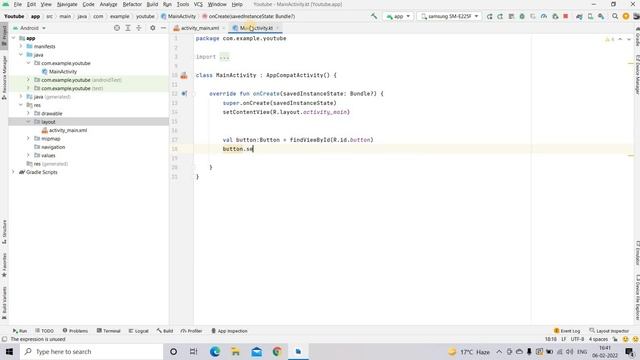Image resolution: width=640 pixels, height=360 pixels.
Task: Open the Run tool window
Action: click(20, 331)
